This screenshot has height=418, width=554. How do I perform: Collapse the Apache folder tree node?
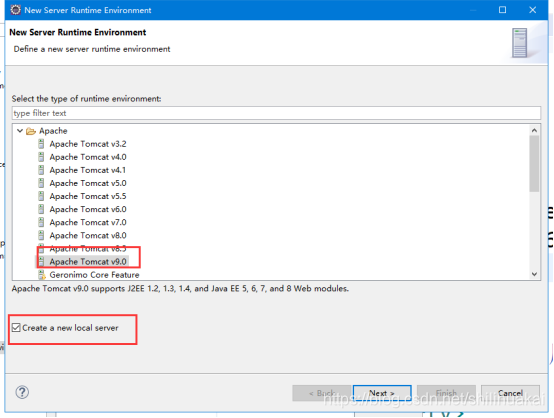20,131
